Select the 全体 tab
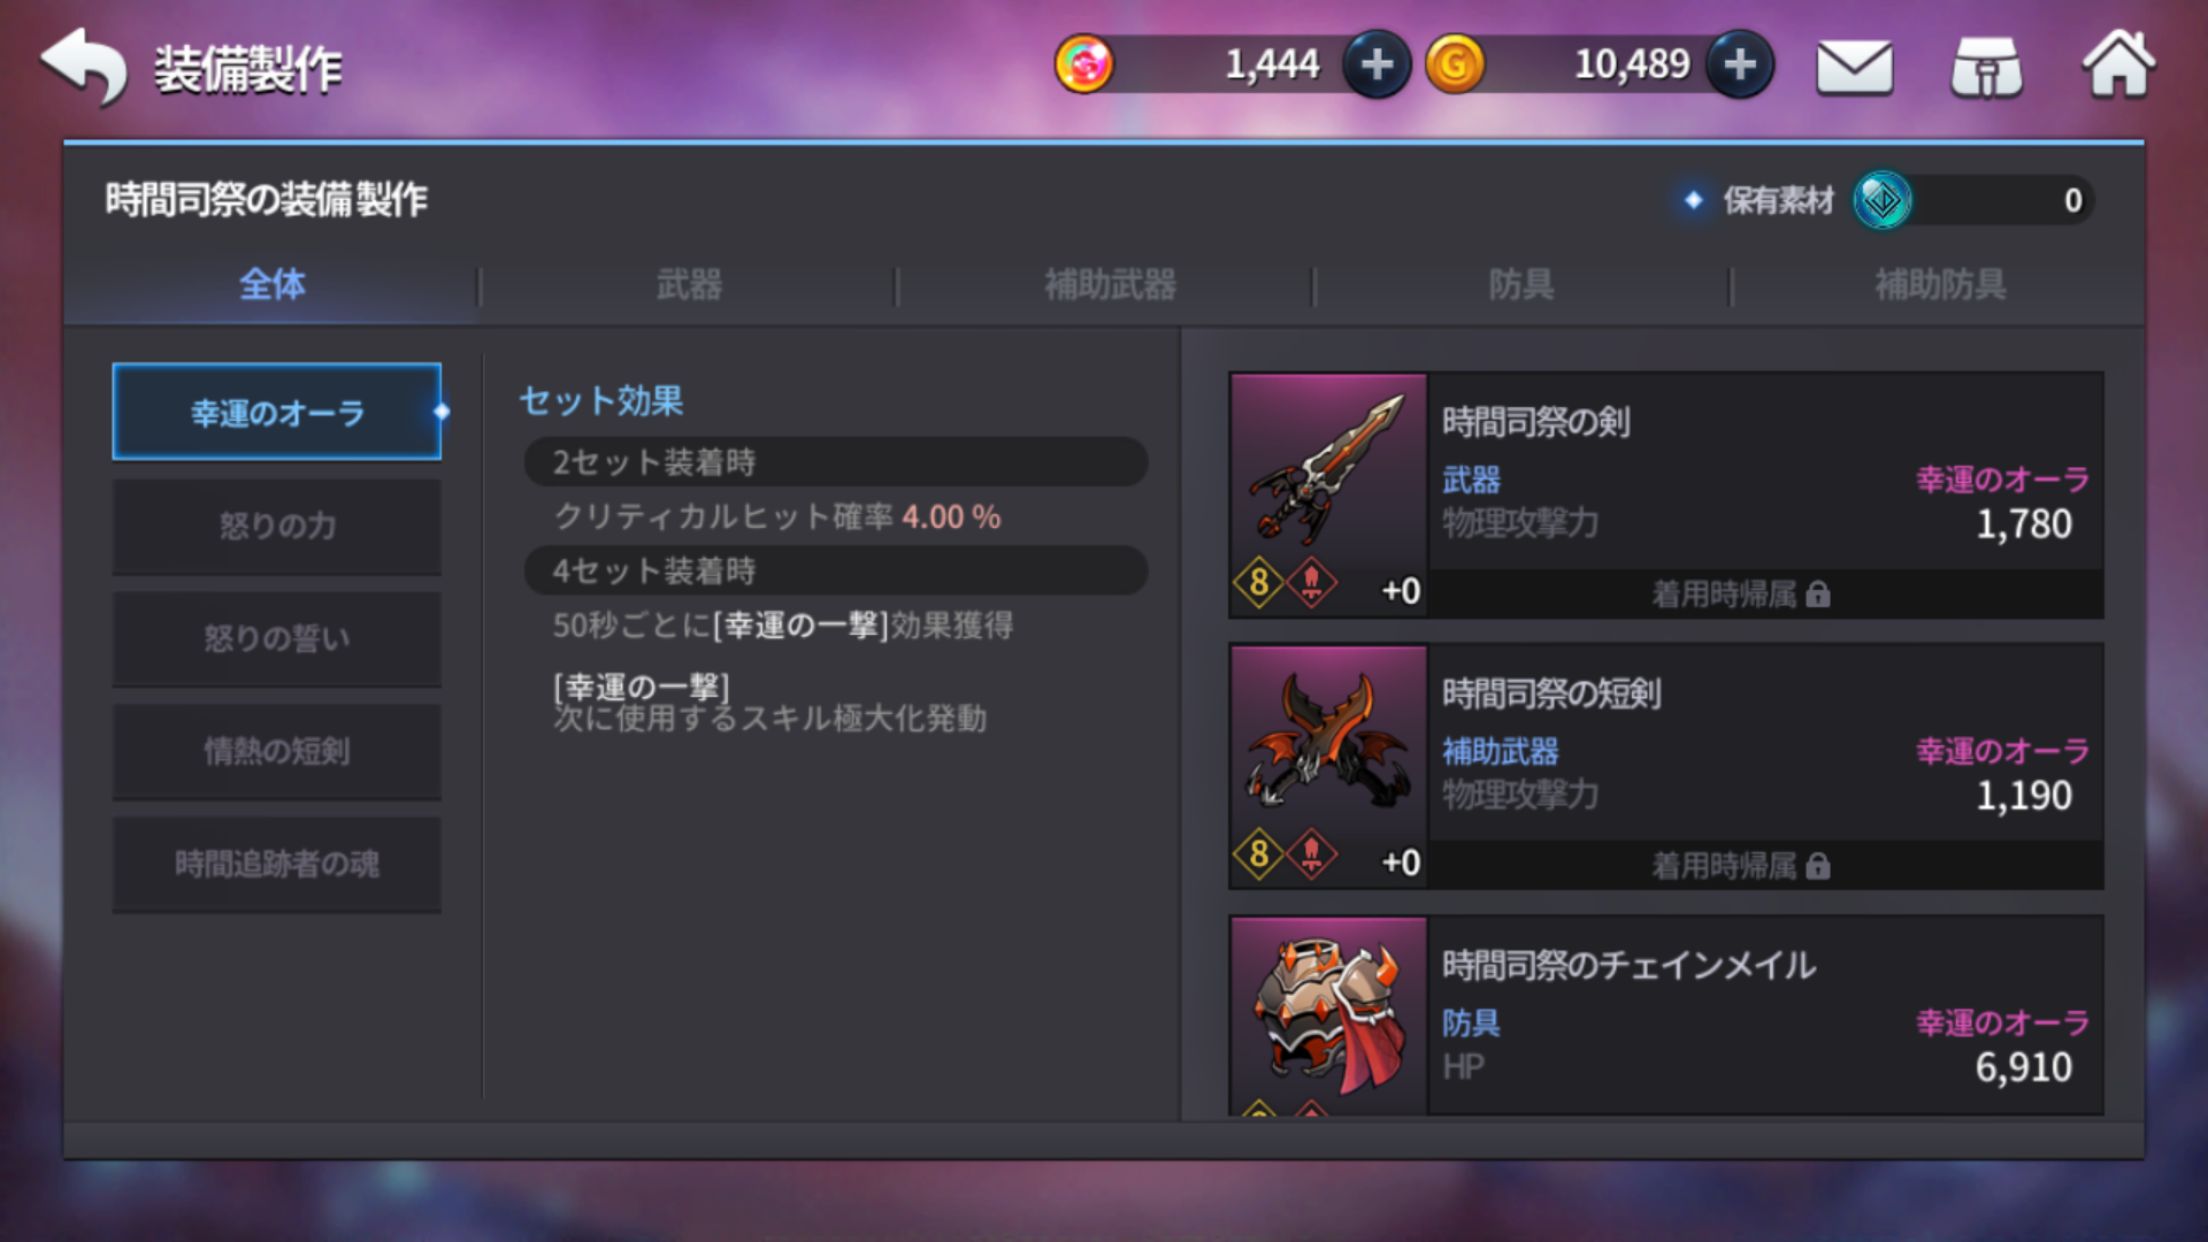Viewport: 2208px width, 1242px height. (x=272, y=285)
